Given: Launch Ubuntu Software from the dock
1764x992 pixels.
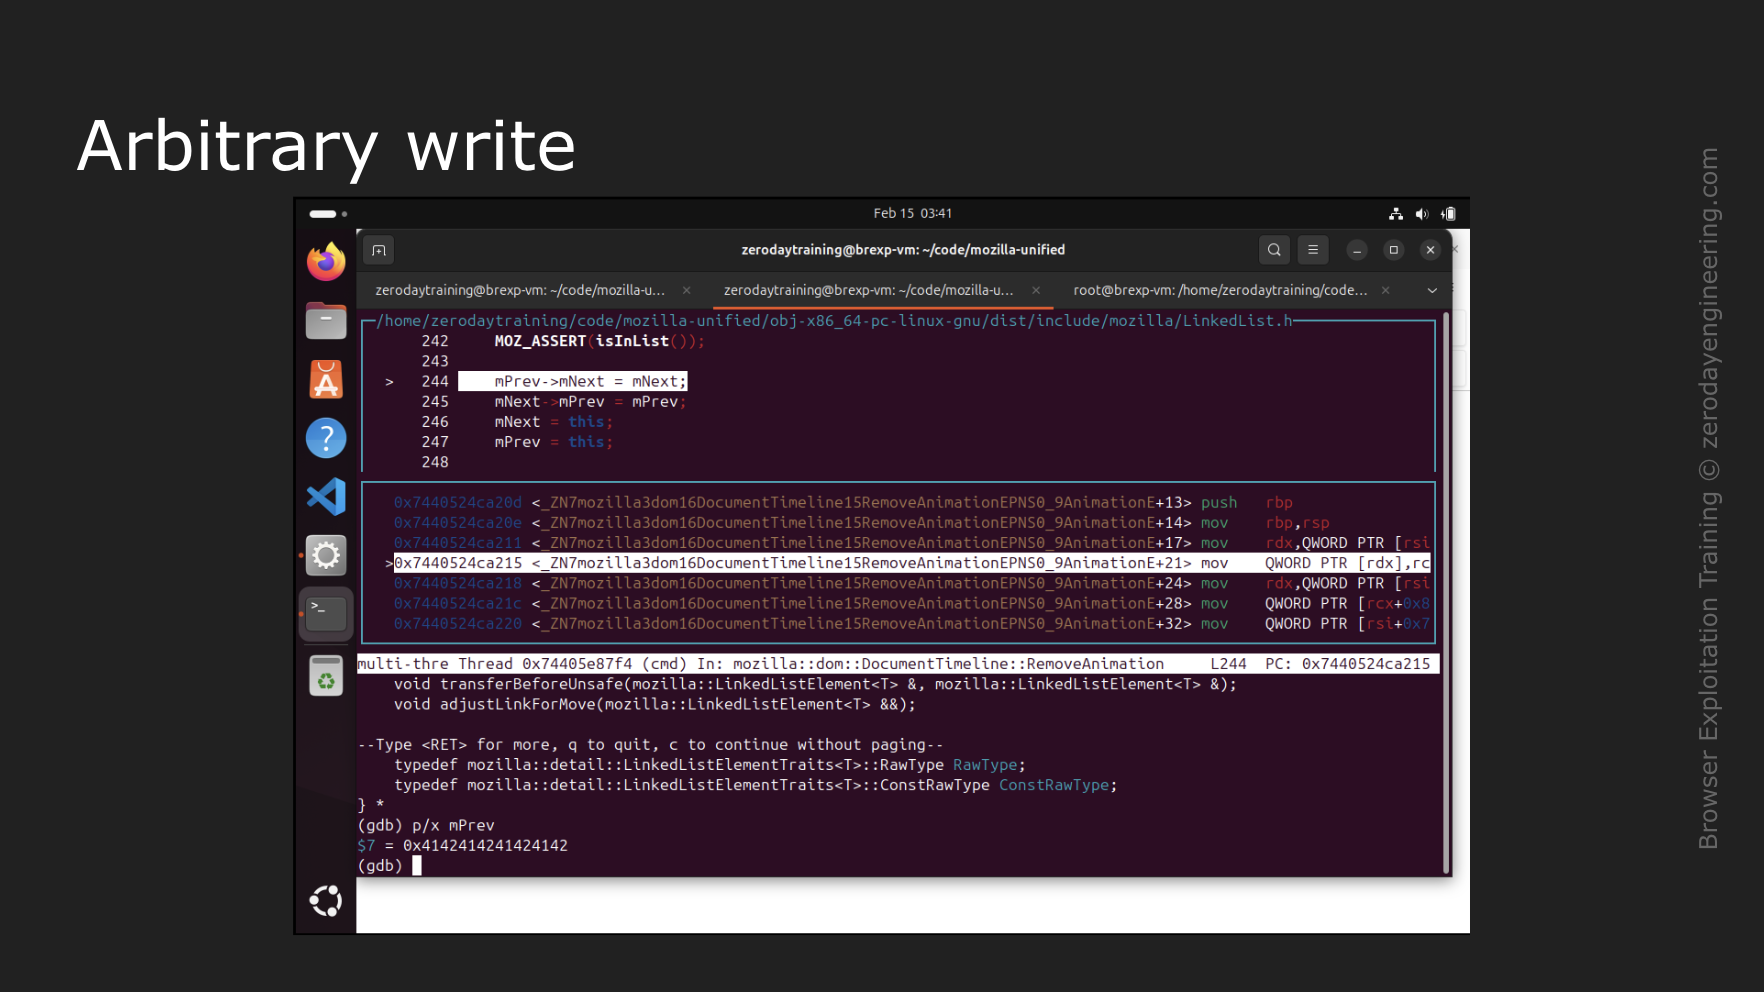Looking at the screenshot, I should [326, 380].
